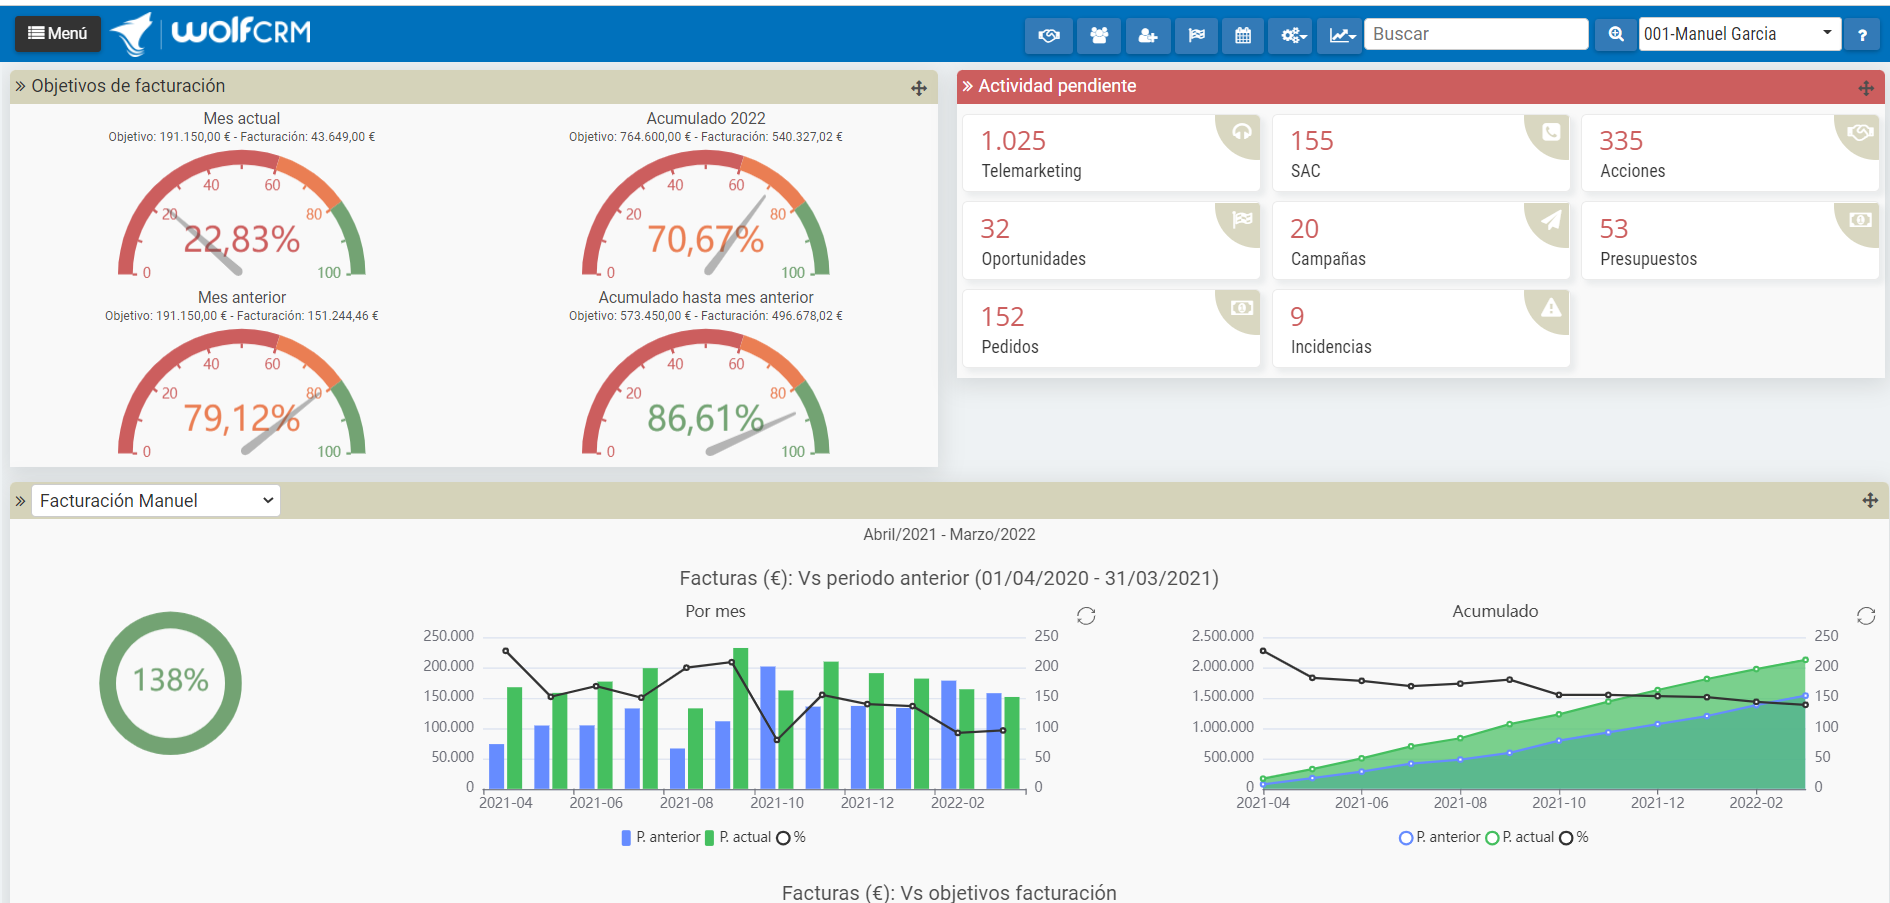Open the Menú menu
The image size is (1890, 903).
click(x=57, y=33)
